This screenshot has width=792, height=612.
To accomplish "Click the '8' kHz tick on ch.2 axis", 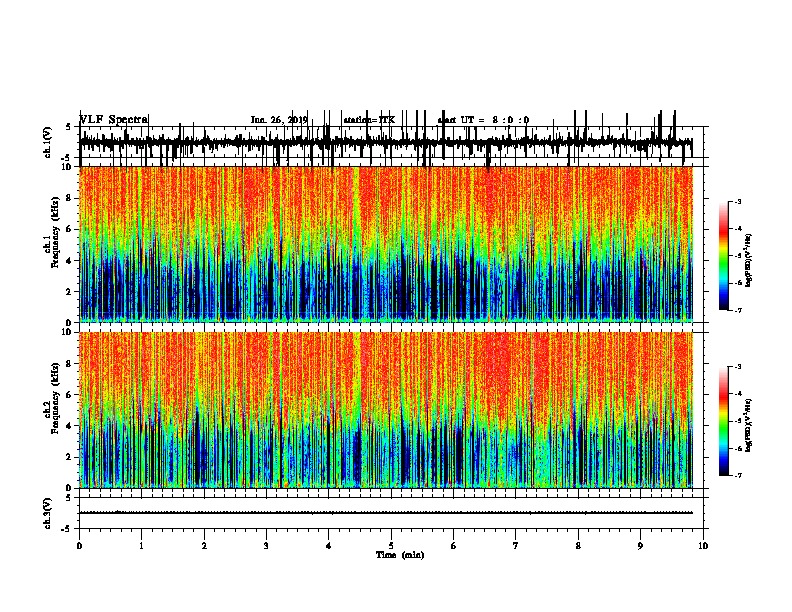I will (x=70, y=364).
